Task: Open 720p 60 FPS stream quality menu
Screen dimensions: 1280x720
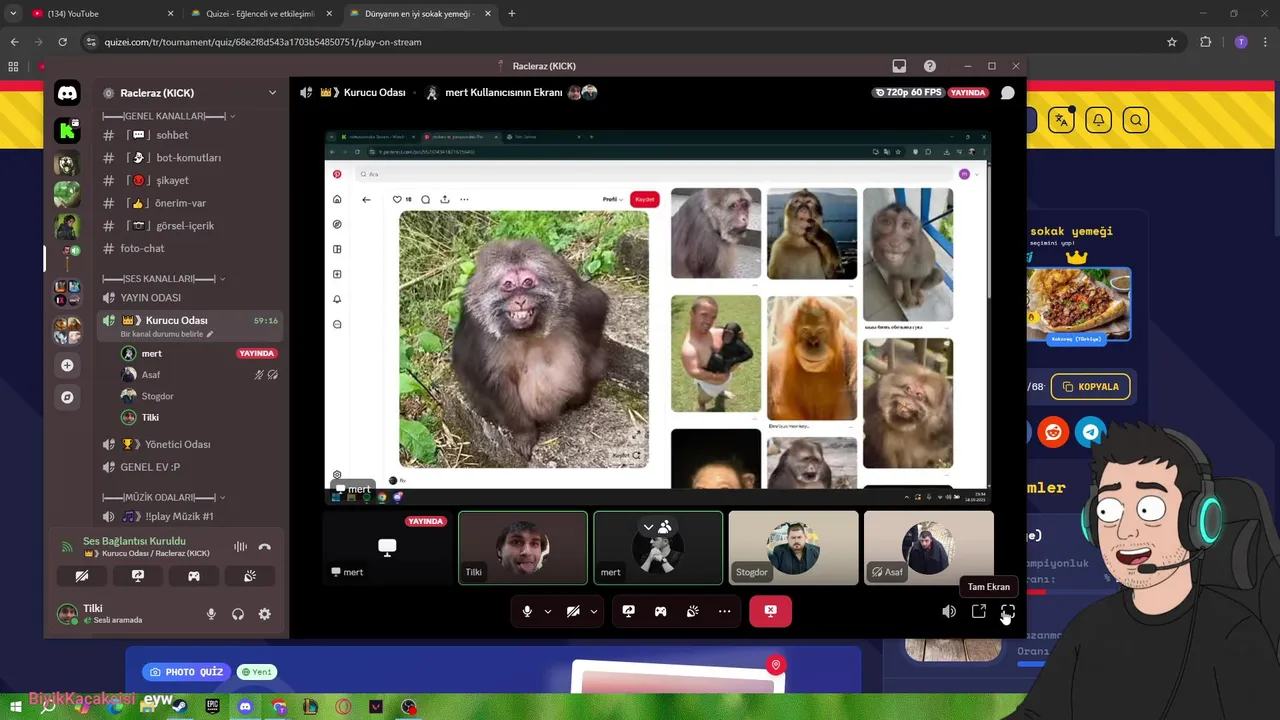Action: tap(908, 92)
